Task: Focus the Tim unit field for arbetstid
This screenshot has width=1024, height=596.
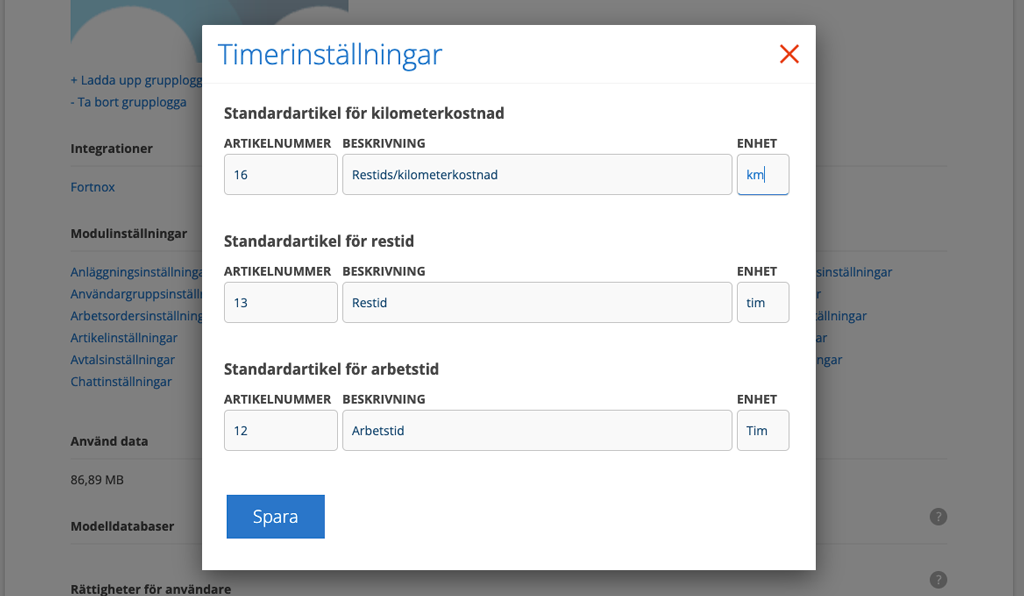Action: coord(763,430)
